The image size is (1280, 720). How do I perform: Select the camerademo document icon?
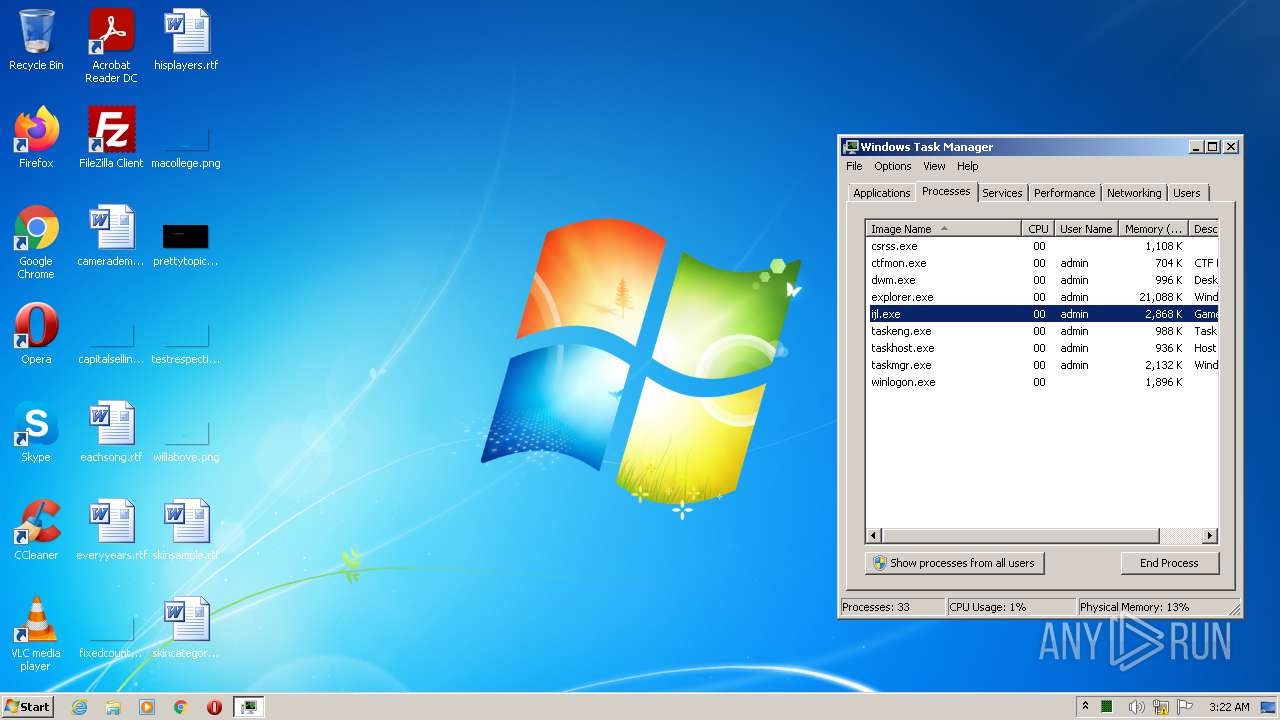(x=111, y=236)
